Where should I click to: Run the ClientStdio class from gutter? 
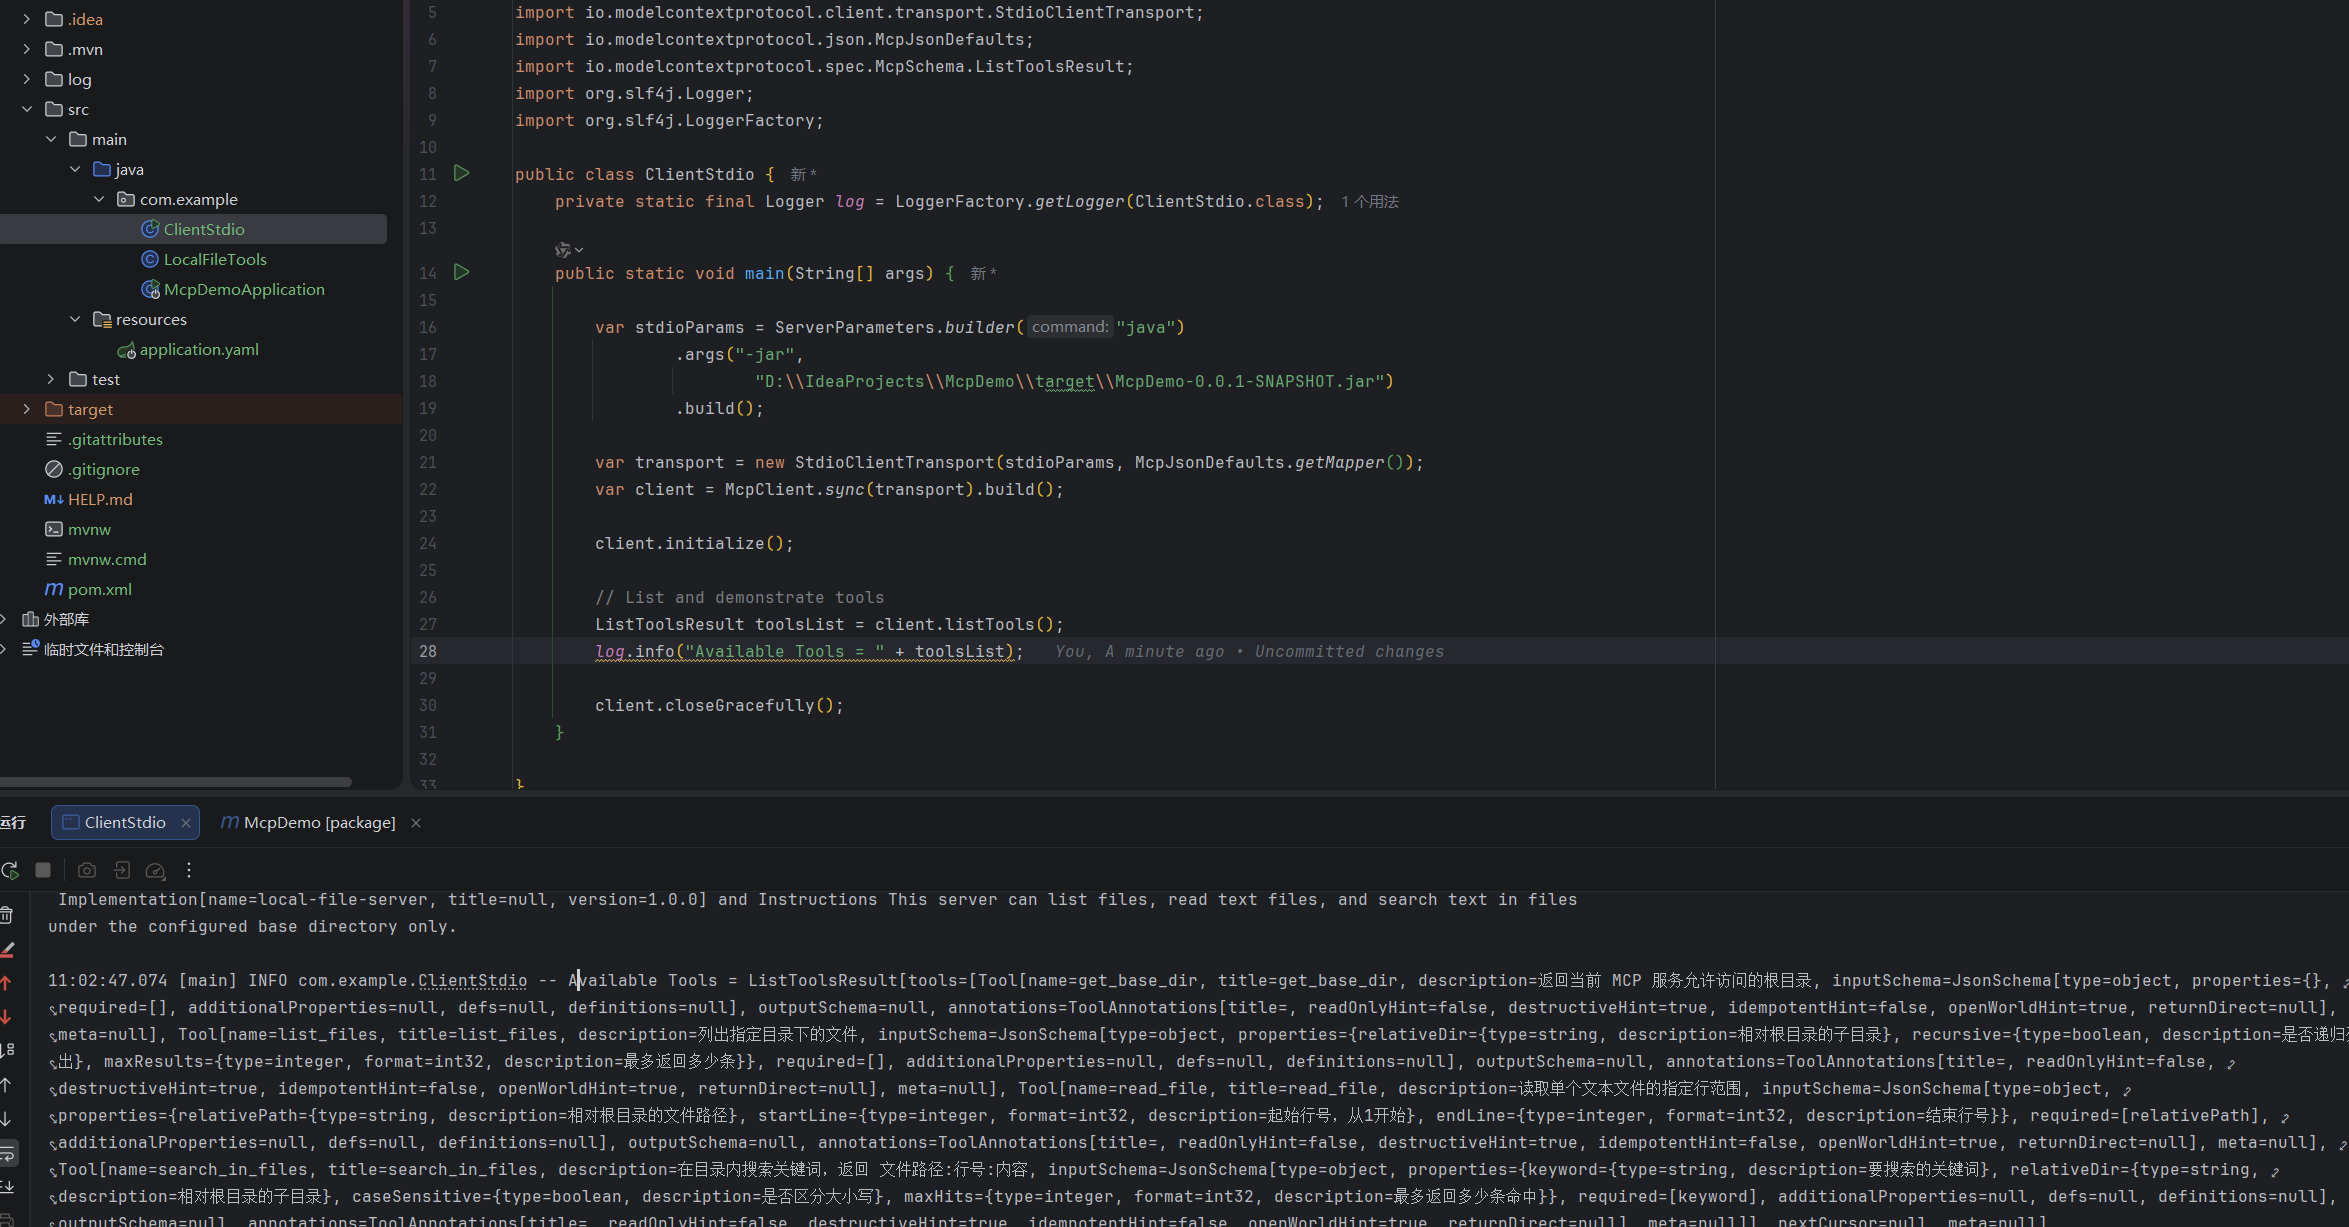[461, 173]
